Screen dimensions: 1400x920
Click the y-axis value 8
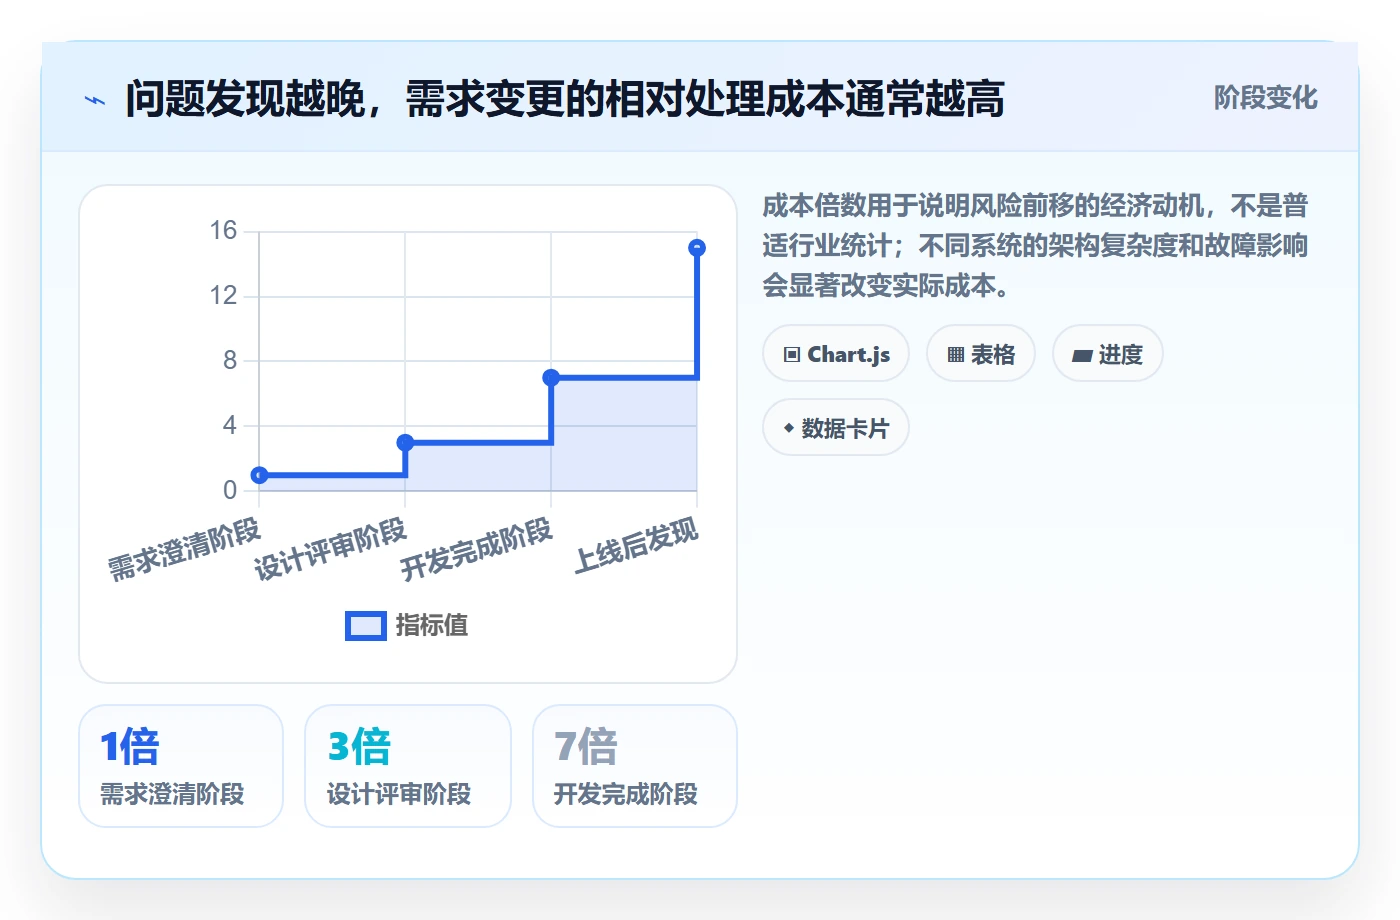230,360
